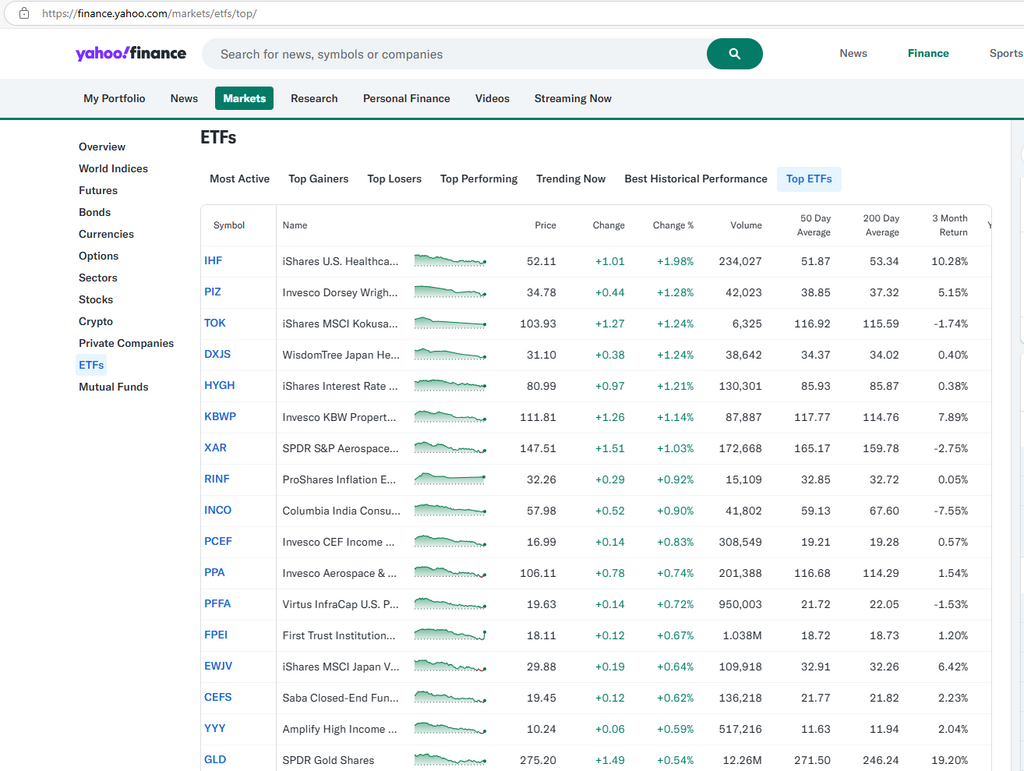Click the Yahoo Finance logo

point(130,54)
